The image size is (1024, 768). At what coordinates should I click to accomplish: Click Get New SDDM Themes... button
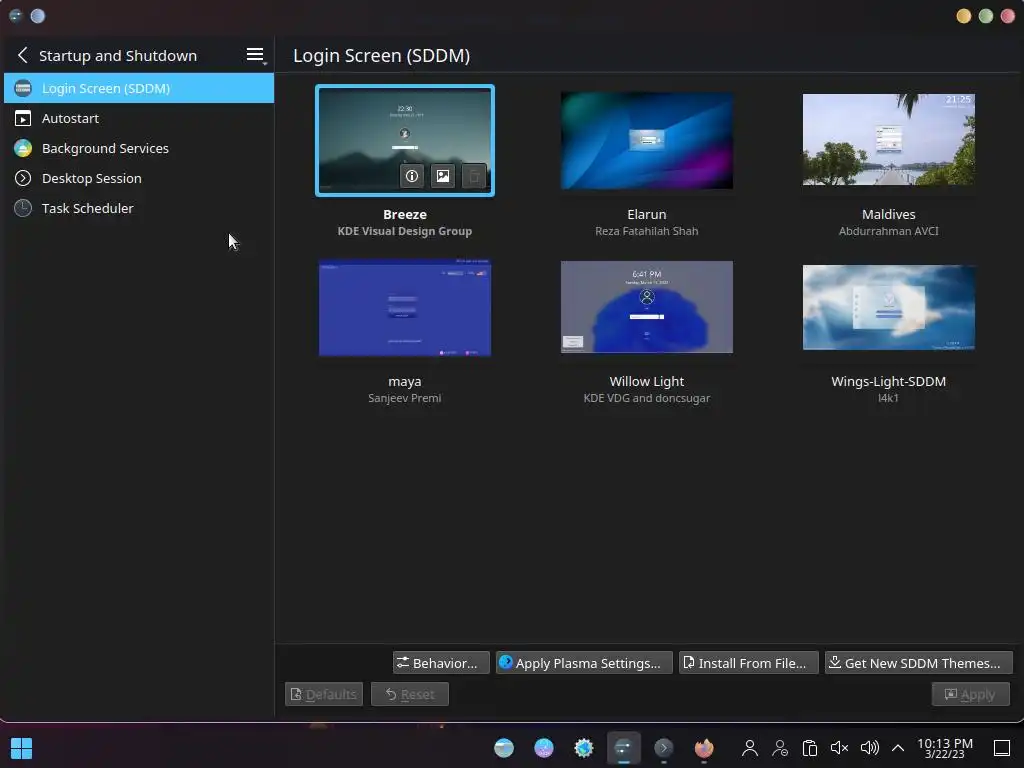click(919, 663)
